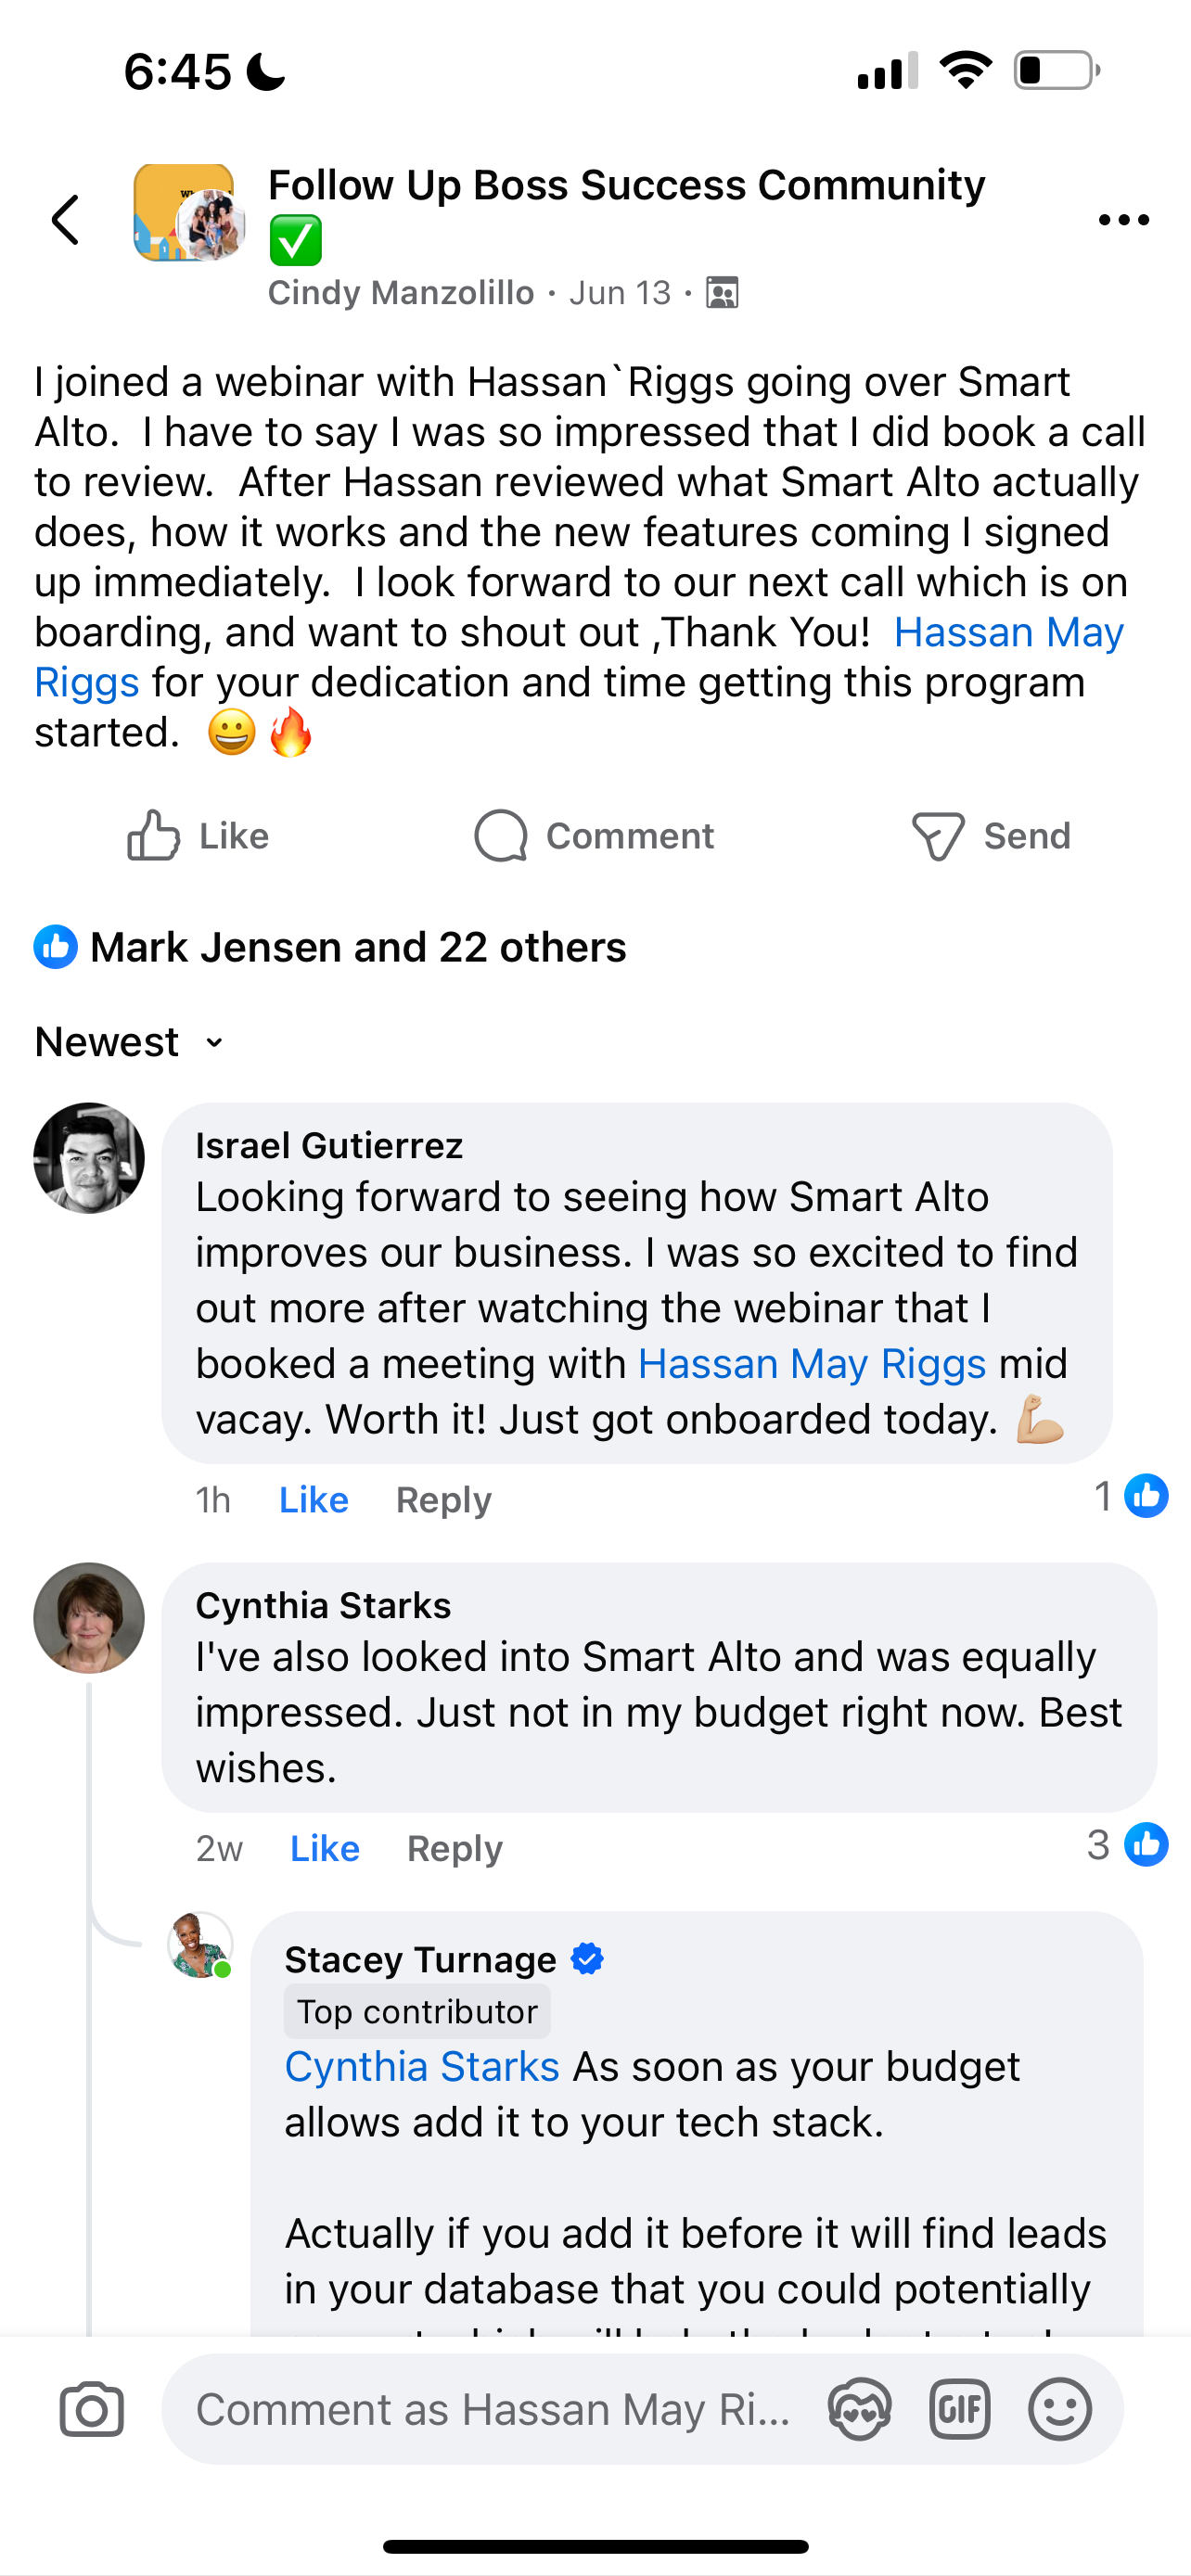Expand the Newest sort dropdown
The image size is (1191, 2576).
[x=130, y=1042]
